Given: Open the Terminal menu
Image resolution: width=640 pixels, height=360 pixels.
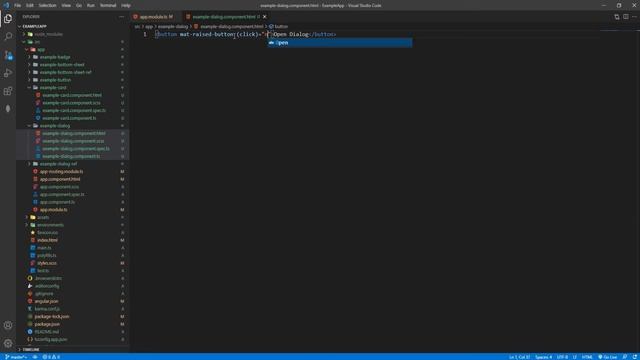Looking at the screenshot, I should tap(108, 5).
